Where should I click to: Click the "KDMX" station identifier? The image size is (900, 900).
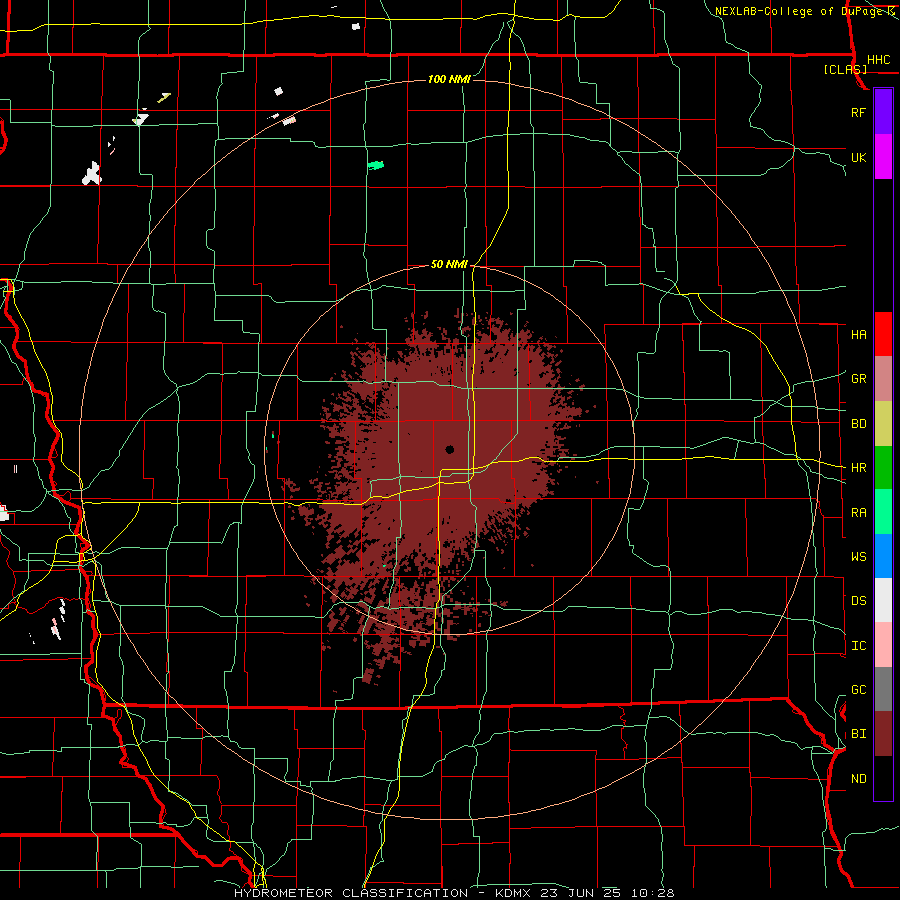pyautogui.click(x=516, y=893)
